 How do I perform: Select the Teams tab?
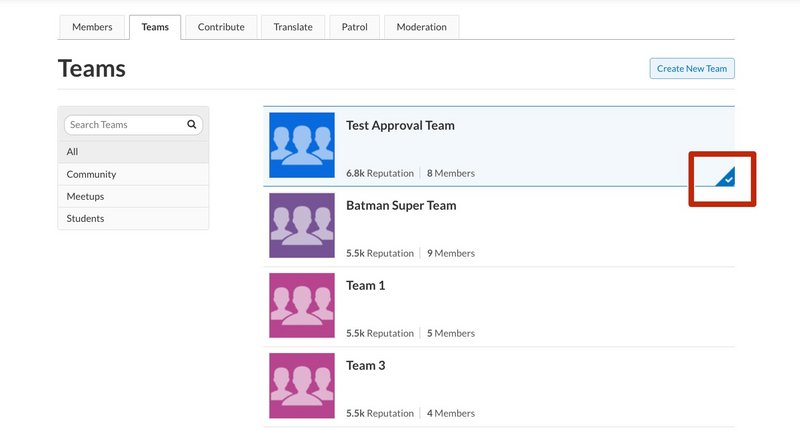click(x=155, y=27)
